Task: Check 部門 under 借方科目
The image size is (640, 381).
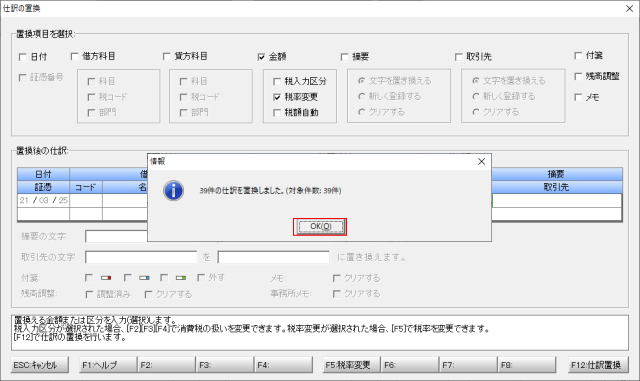Action: (91, 113)
